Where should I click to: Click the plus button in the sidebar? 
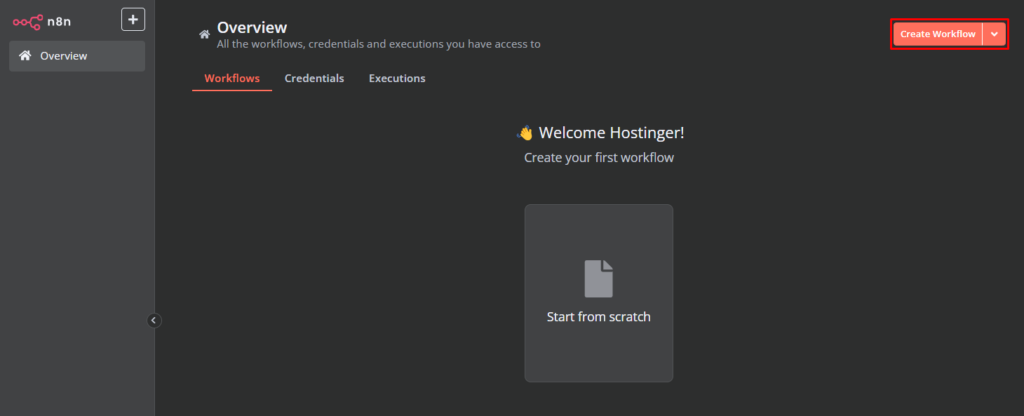[x=133, y=19]
